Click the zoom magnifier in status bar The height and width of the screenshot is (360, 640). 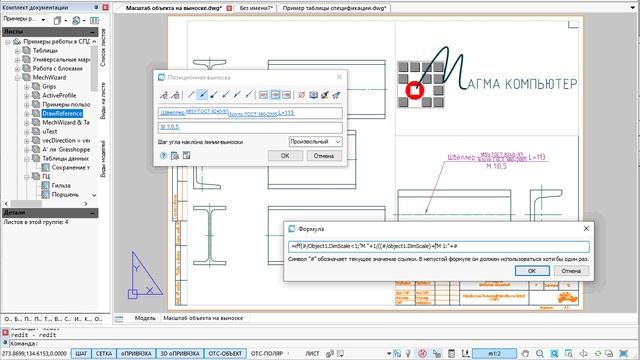(540, 353)
